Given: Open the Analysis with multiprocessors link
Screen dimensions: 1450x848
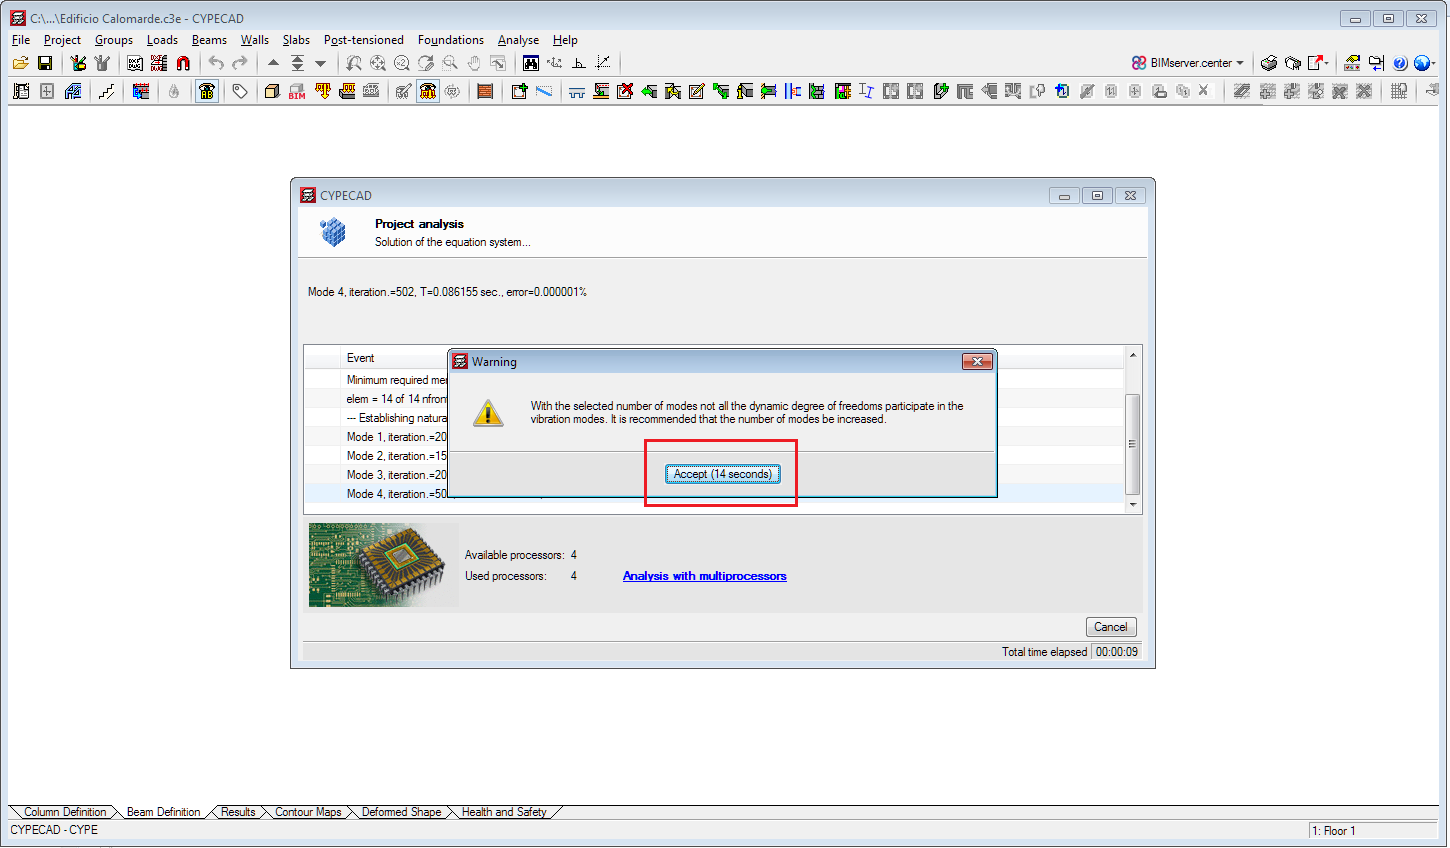Looking at the screenshot, I should (x=704, y=576).
